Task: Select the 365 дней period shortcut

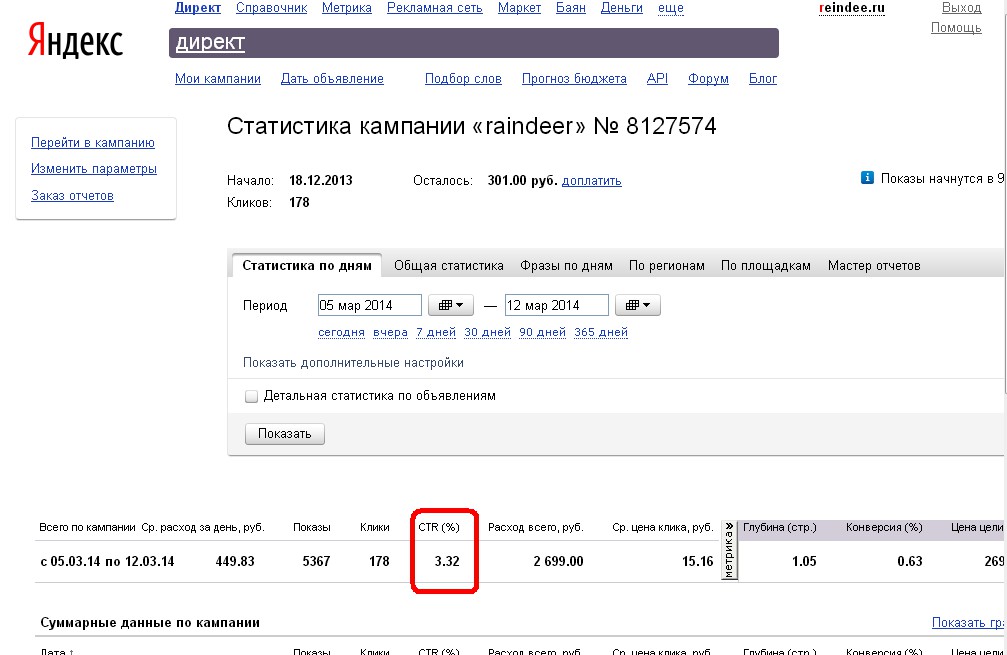Action: (x=601, y=332)
